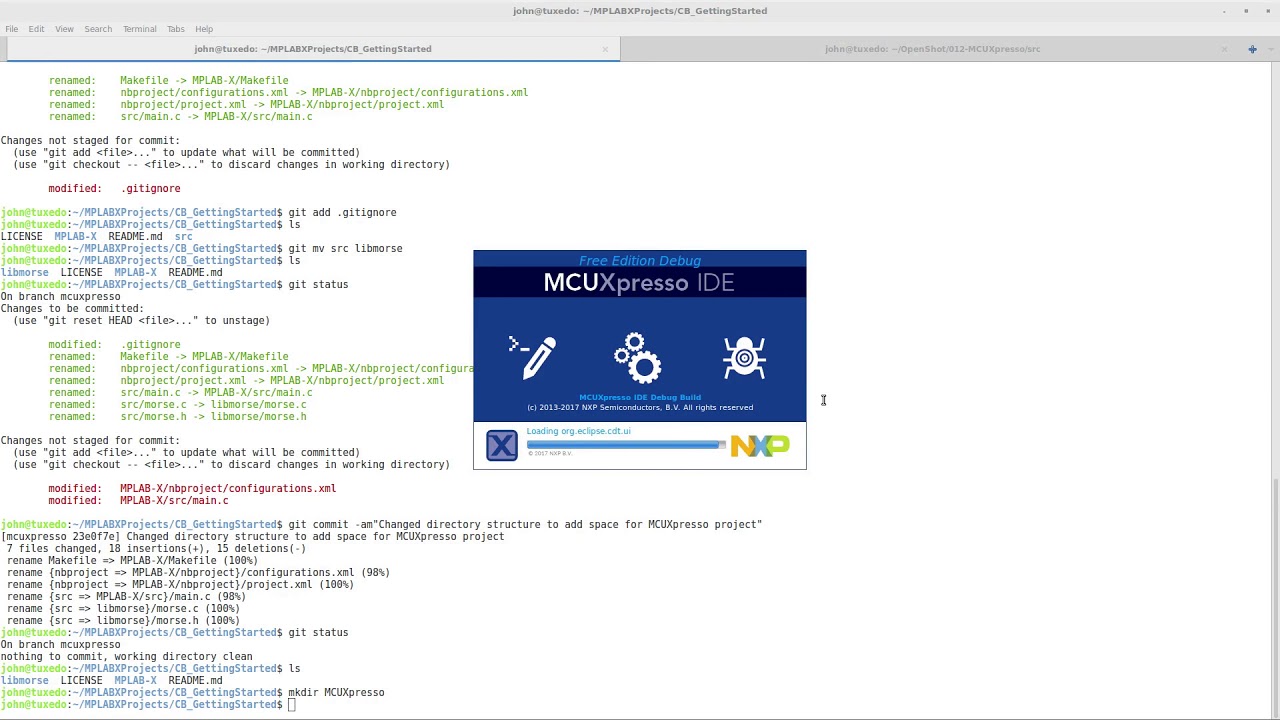
Task: Open the Tabs menu
Action: tap(176, 29)
